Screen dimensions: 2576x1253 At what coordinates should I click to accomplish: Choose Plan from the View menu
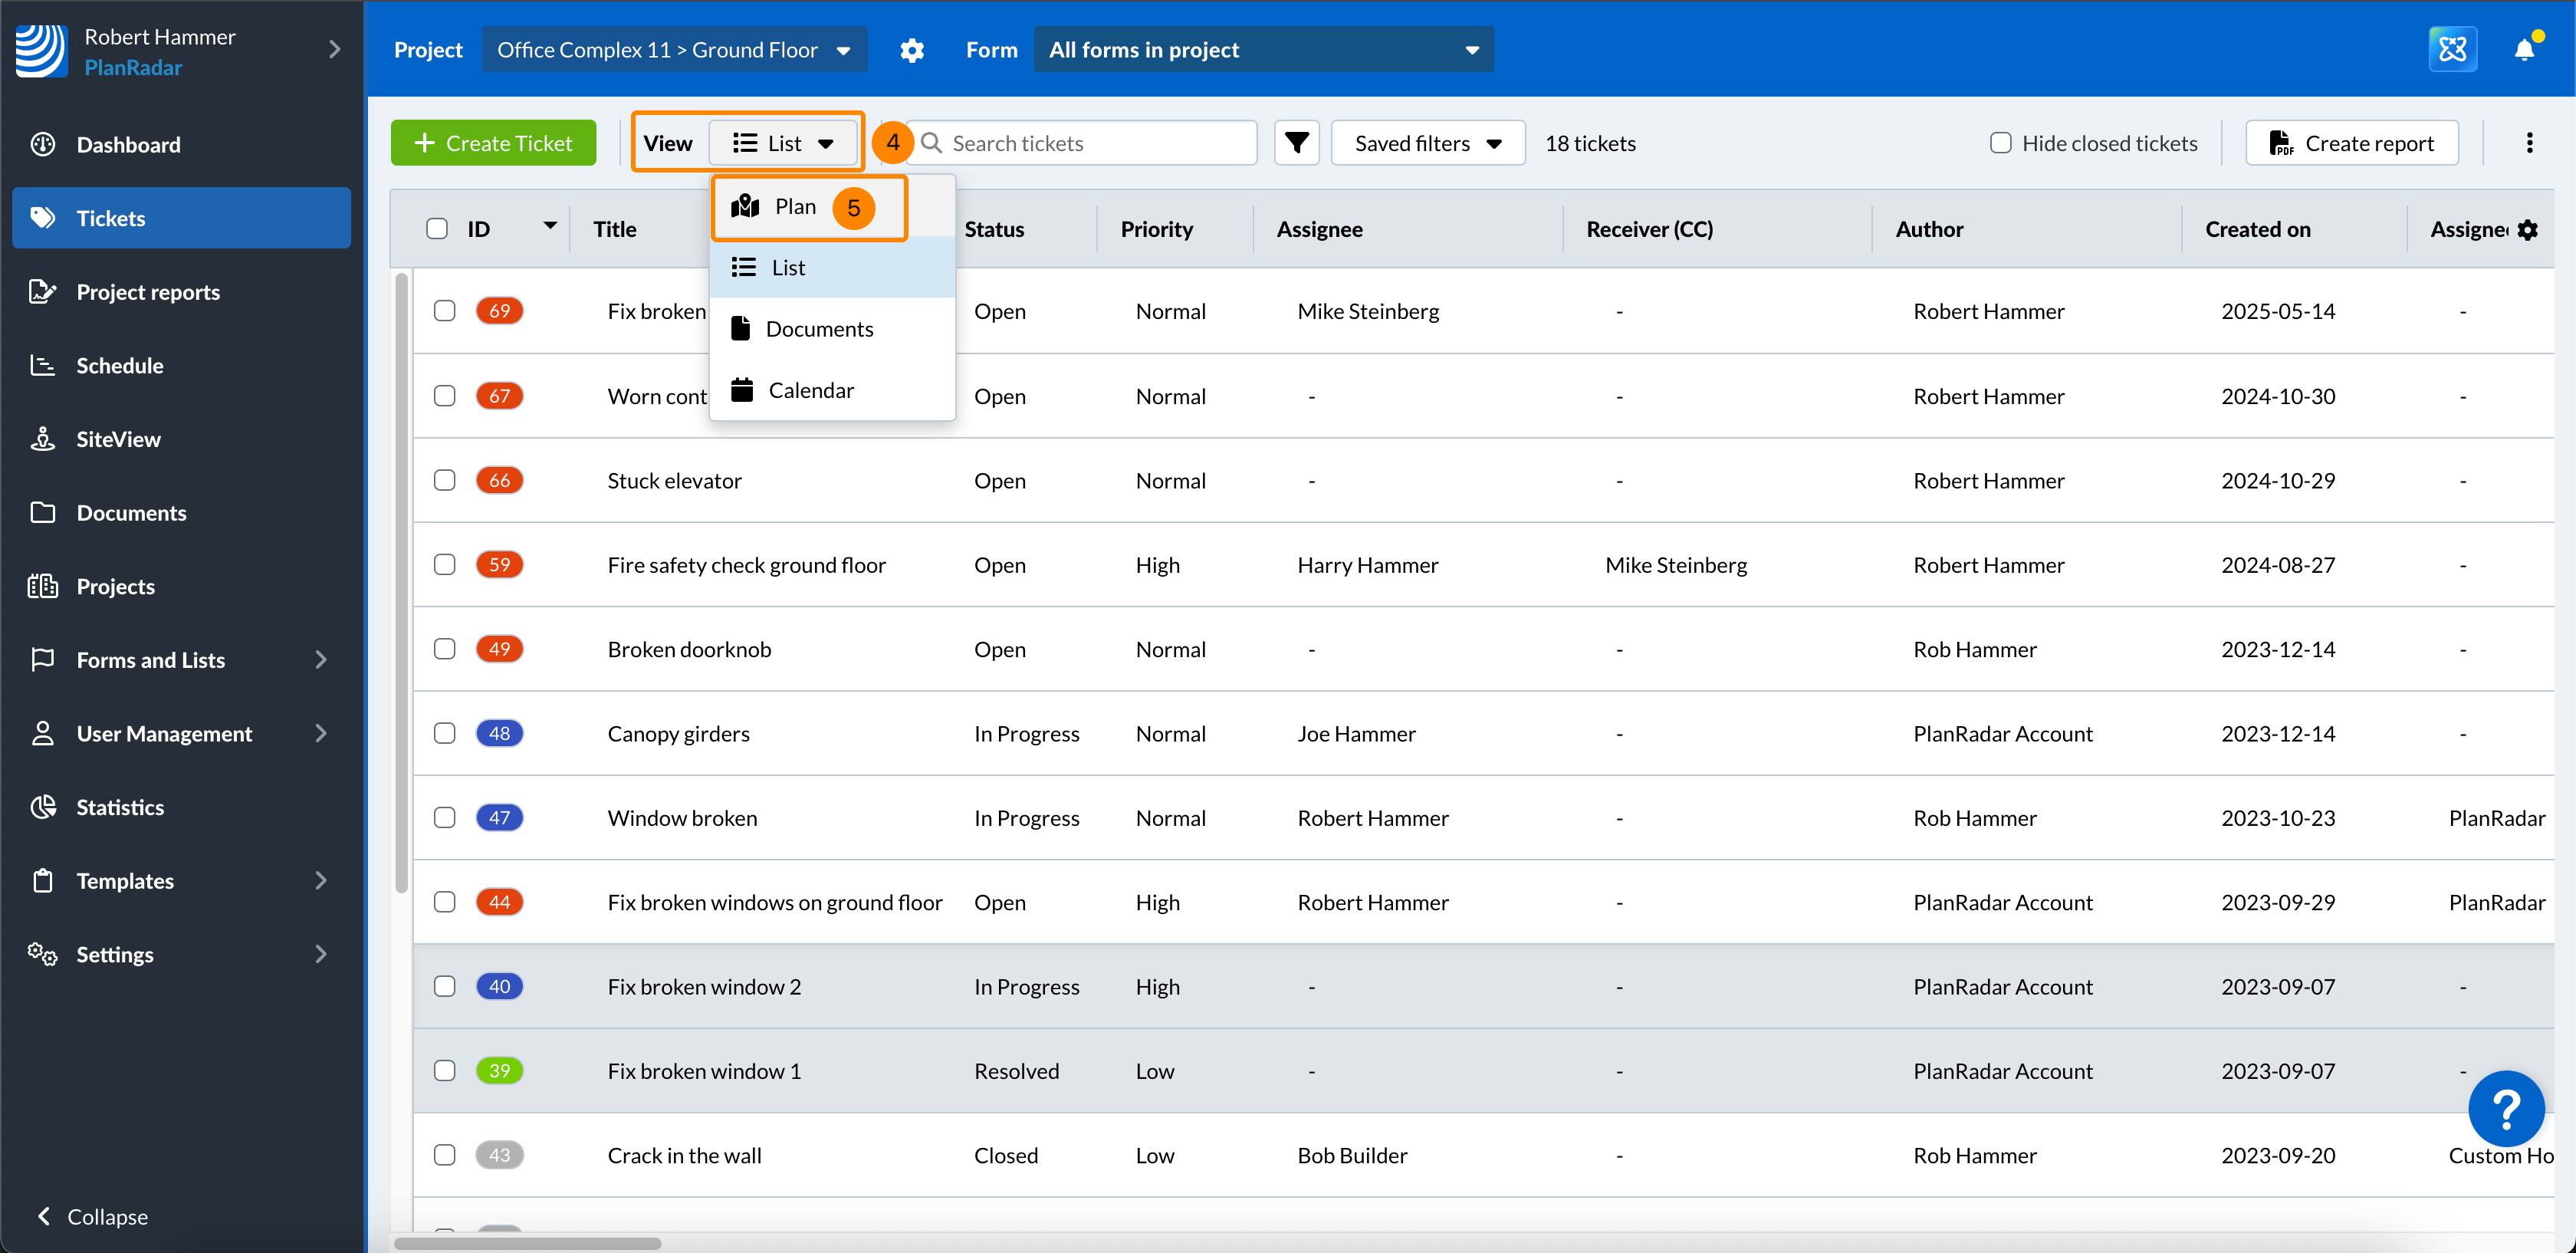(795, 207)
